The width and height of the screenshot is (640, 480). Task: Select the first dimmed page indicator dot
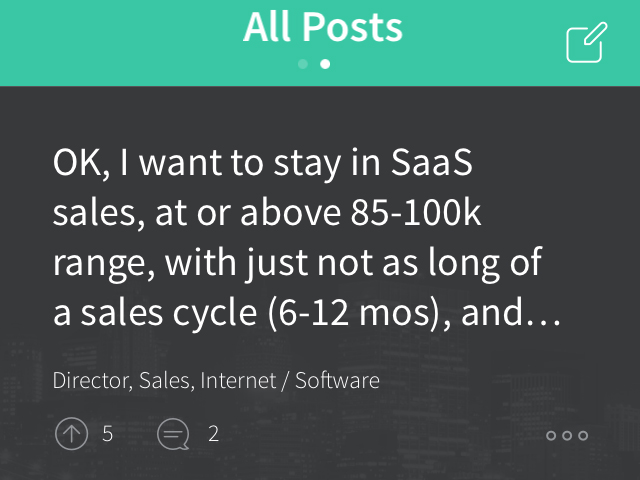(303, 64)
